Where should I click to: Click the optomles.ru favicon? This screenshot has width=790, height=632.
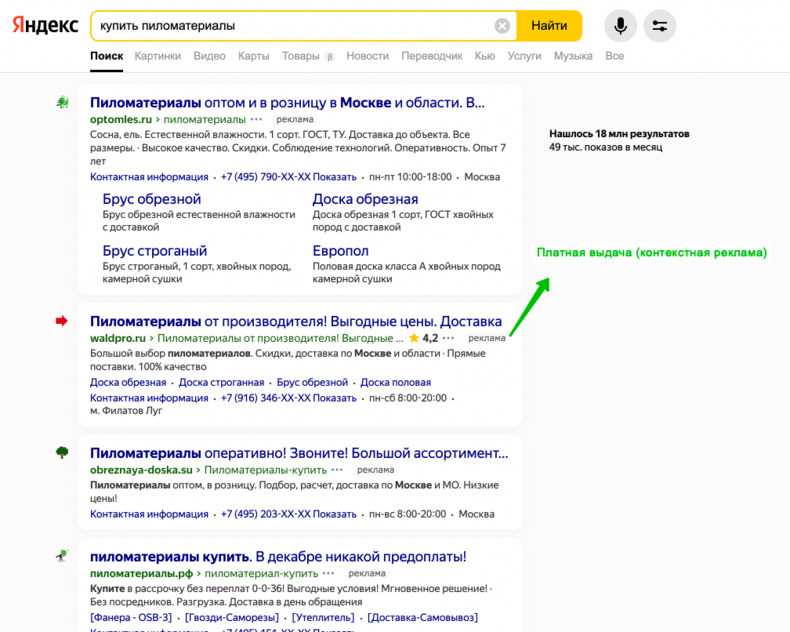pyautogui.click(x=62, y=103)
